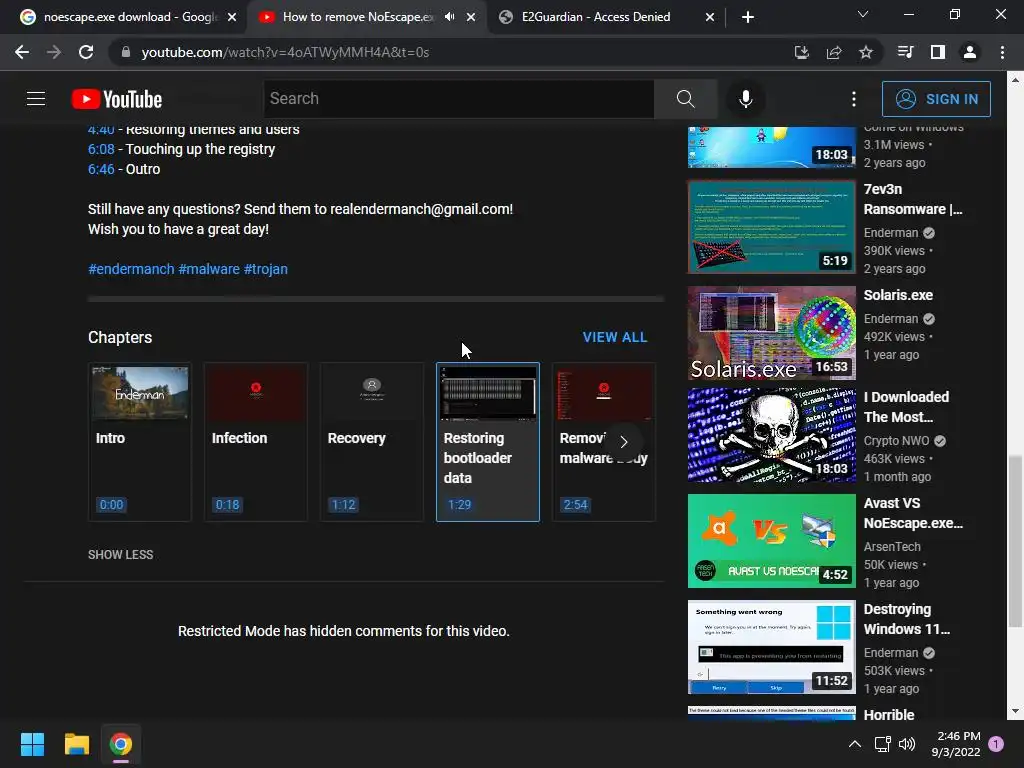Image resolution: width=1024 pixels, height=768 pixels.
Task: Show hidden tray icons chevron
Action: pyautogui.click(x=854, y=744)
